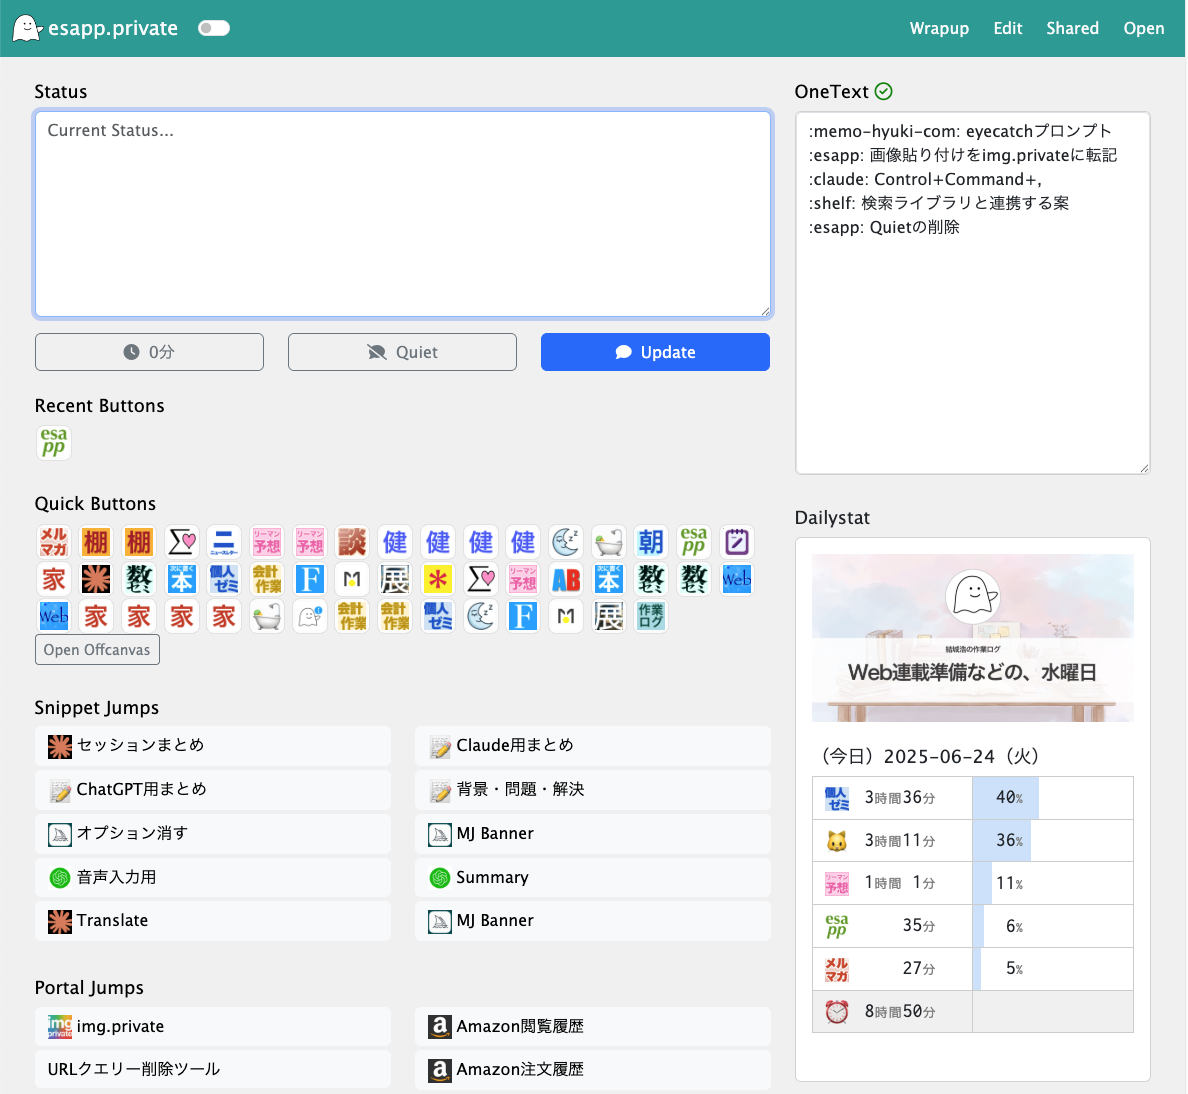This screenshot has width=1188, height=1094.
Task: Open the Claude用まとめ snippet jump
Action: [x=592, y=745]
